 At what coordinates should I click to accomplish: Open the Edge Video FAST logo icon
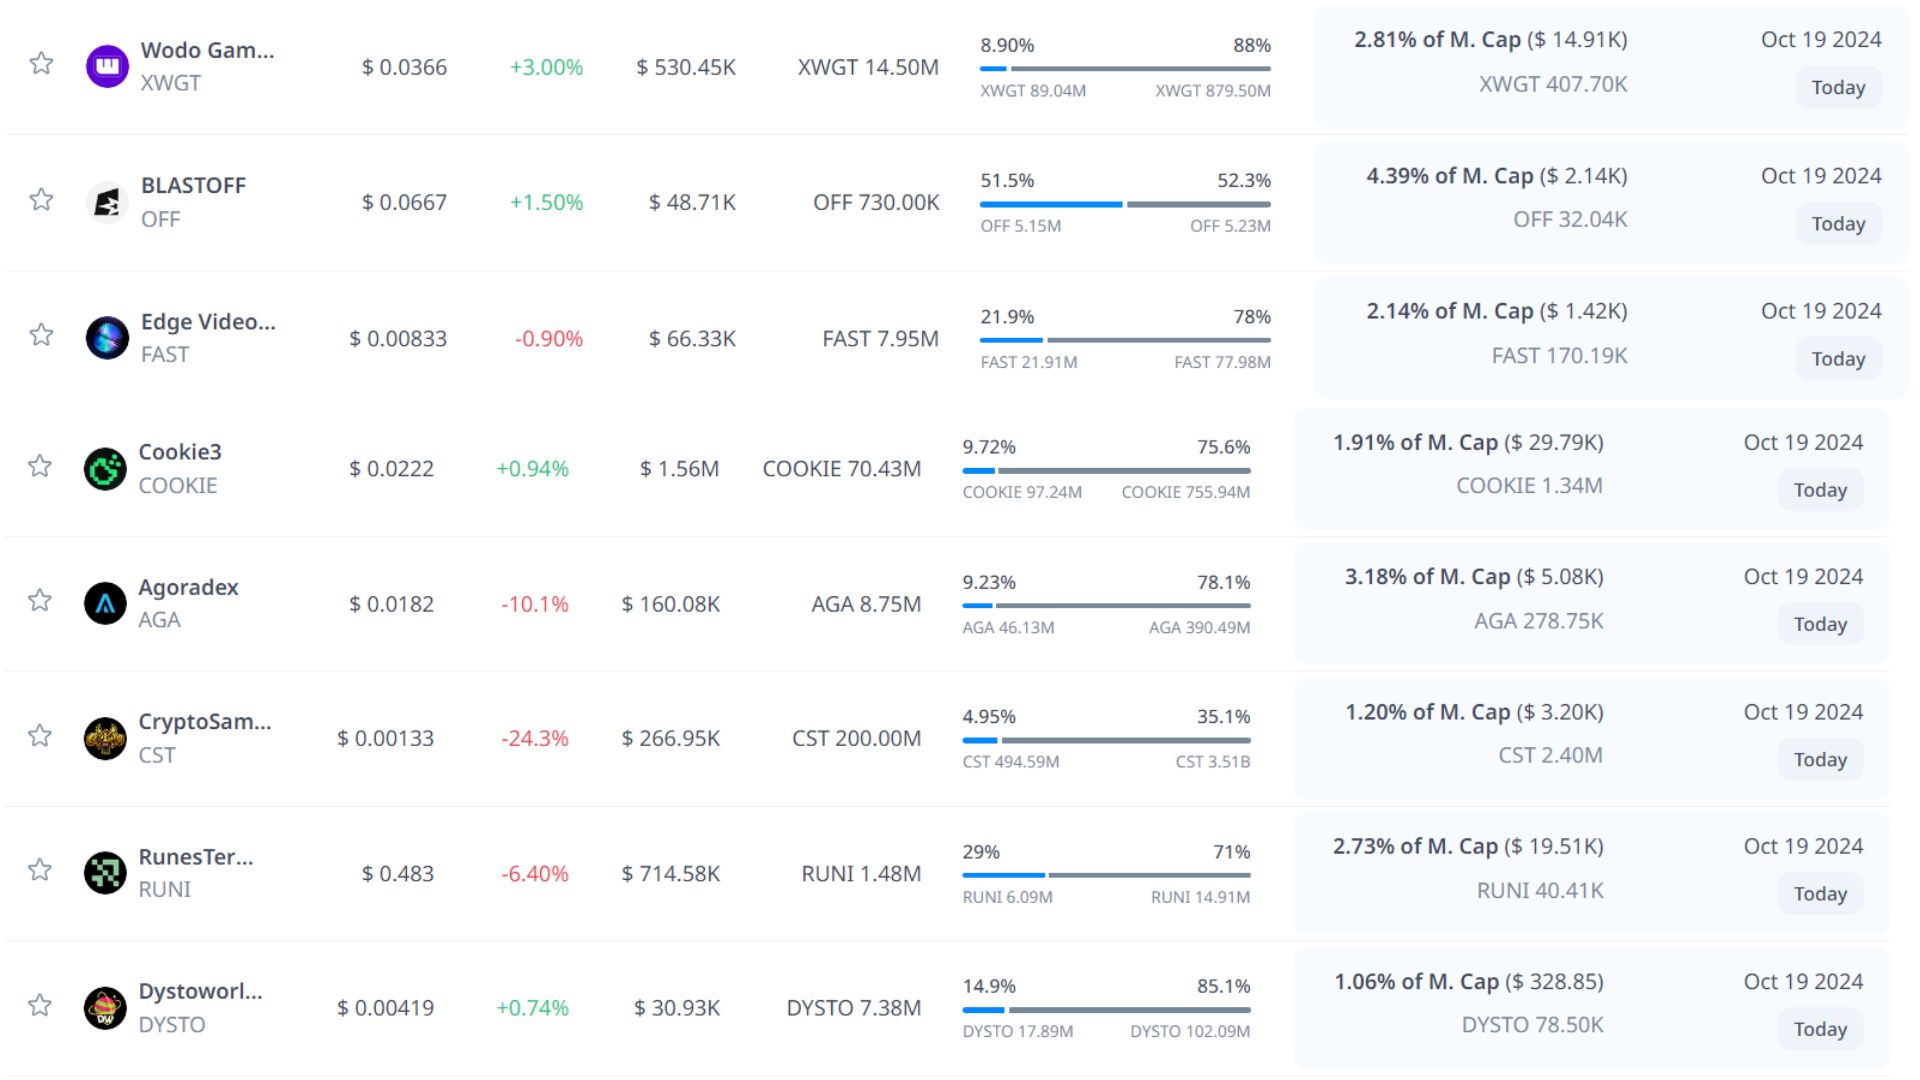click(107, 338)
